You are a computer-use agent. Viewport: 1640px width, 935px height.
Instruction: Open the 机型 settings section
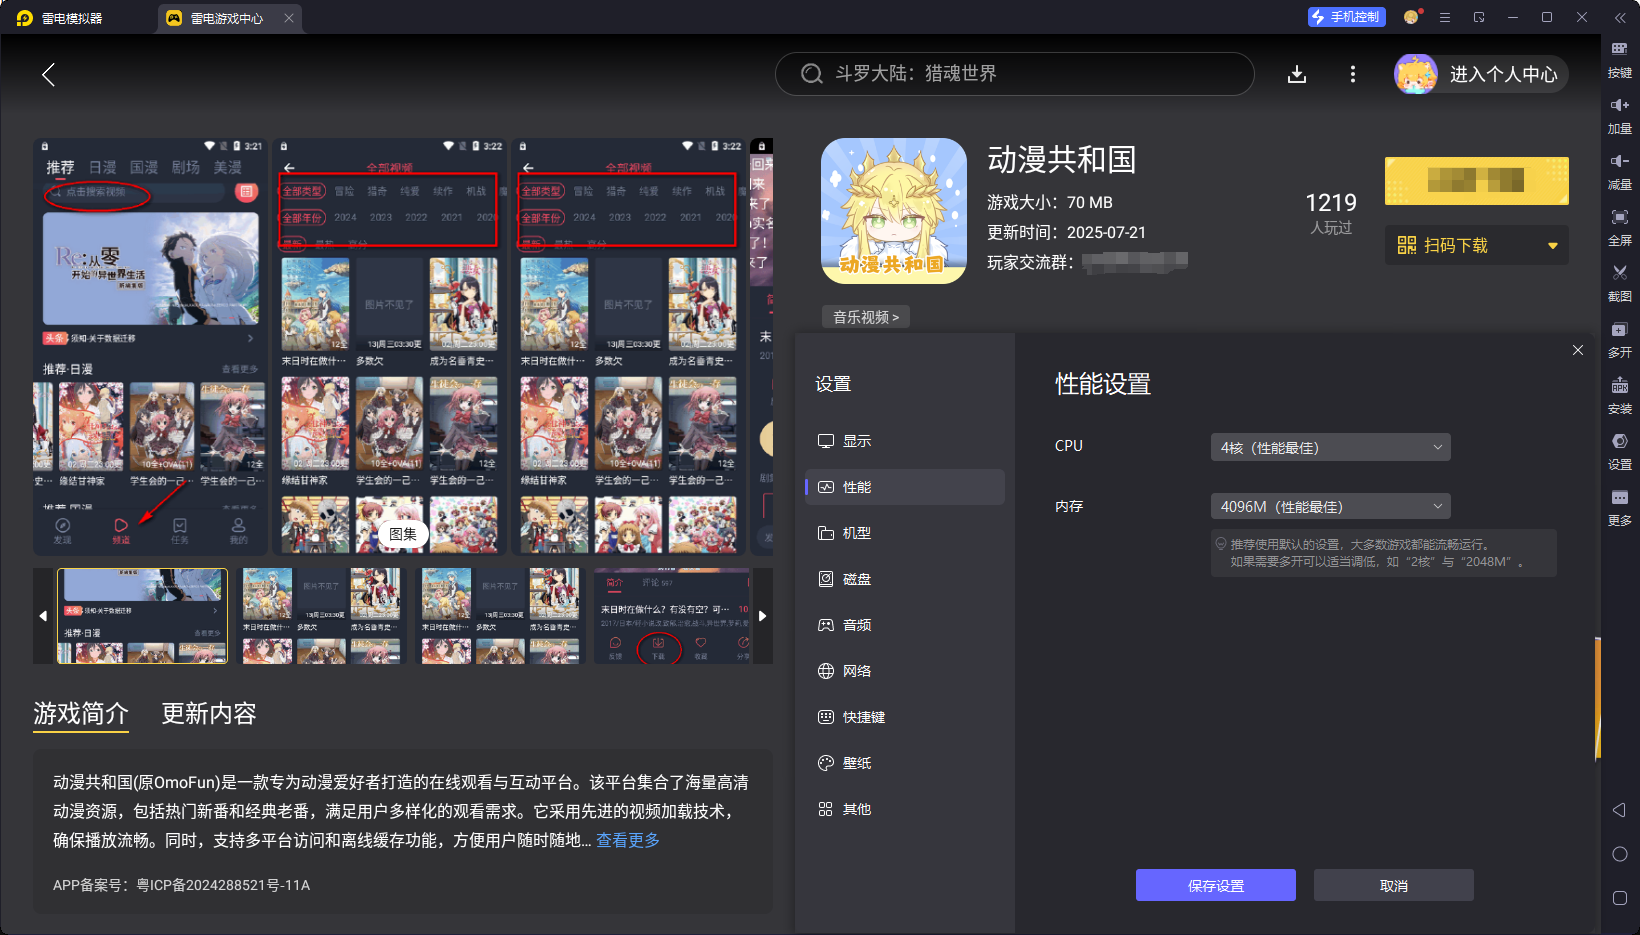(x=905, y=533)
